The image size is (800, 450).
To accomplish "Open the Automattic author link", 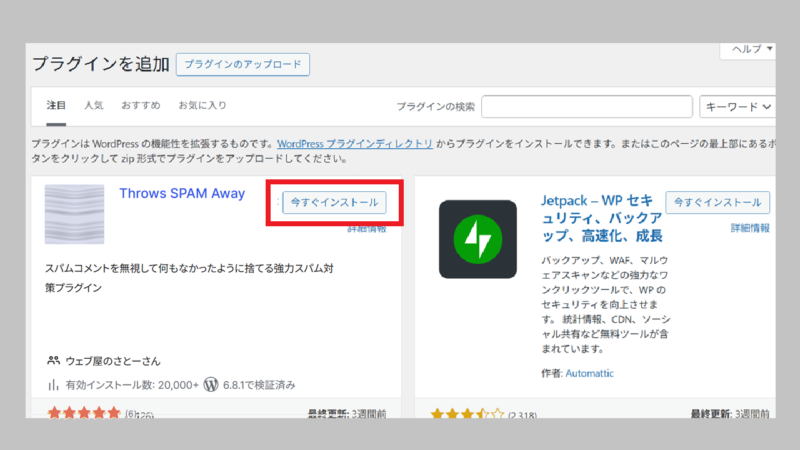I will pos(589,373).
